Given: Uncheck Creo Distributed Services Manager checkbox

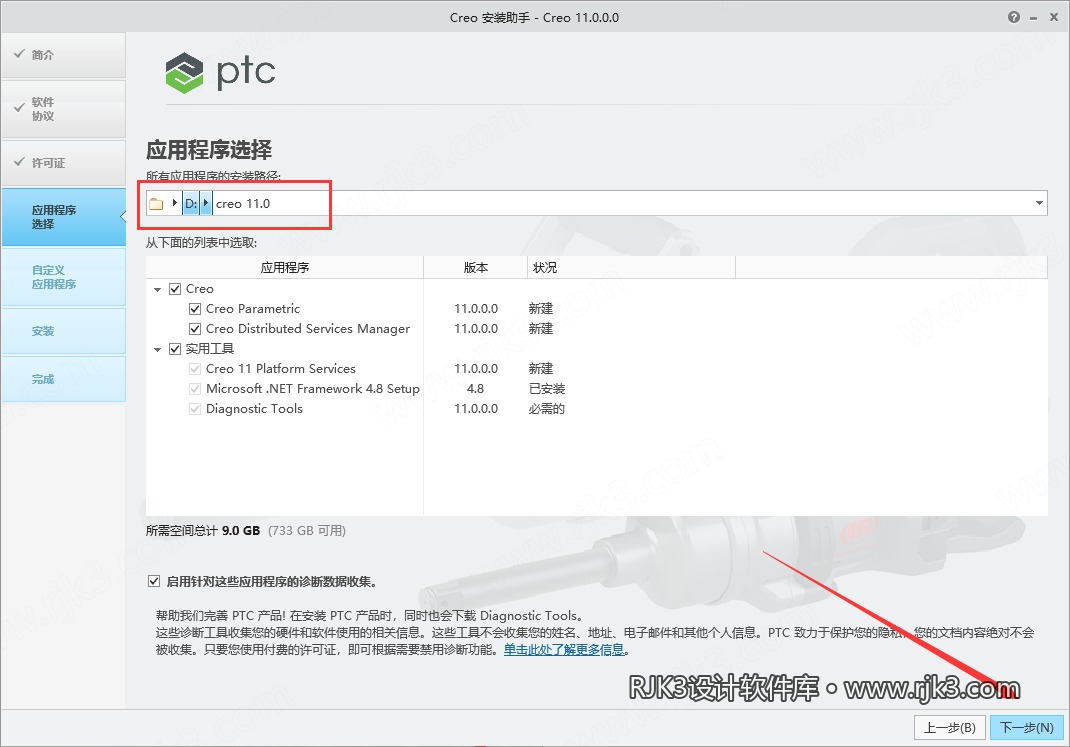Looking at the screenshot, I should click(x=194, y=329).
